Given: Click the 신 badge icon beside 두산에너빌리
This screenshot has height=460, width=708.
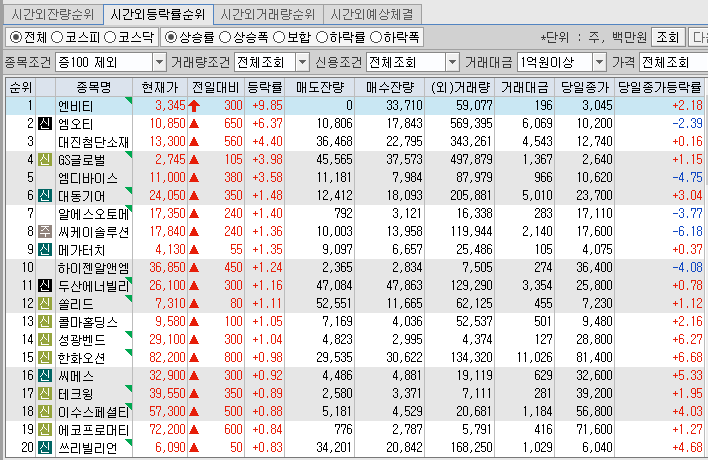Looking at the screenshot, I should (x=45, y=285).
